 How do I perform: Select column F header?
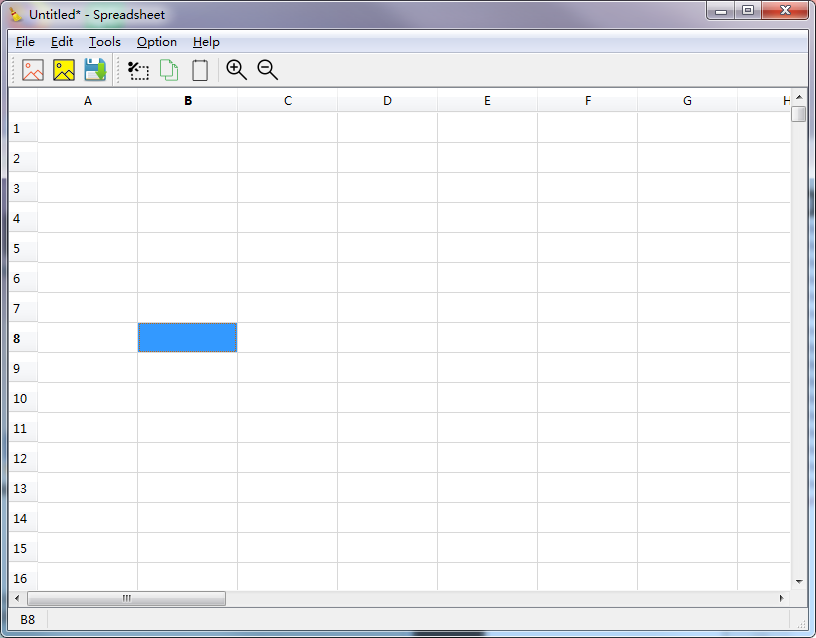(588, 101)
